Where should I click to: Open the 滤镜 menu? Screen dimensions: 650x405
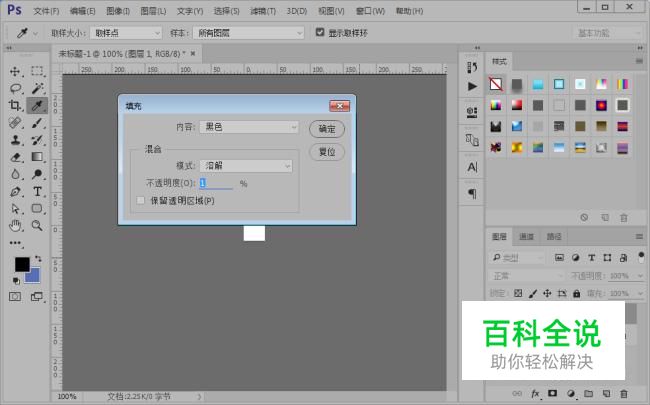[x=263, y=11]
